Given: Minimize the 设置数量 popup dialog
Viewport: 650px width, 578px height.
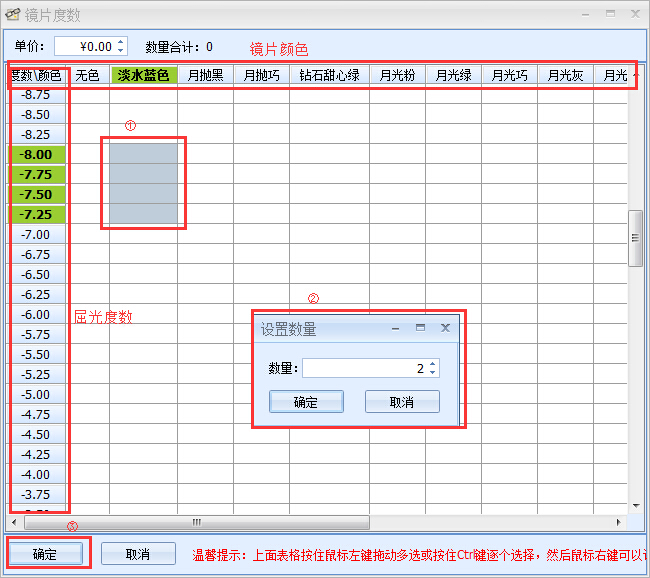Looking at the screenshot, I should click(x=395, y=328).
